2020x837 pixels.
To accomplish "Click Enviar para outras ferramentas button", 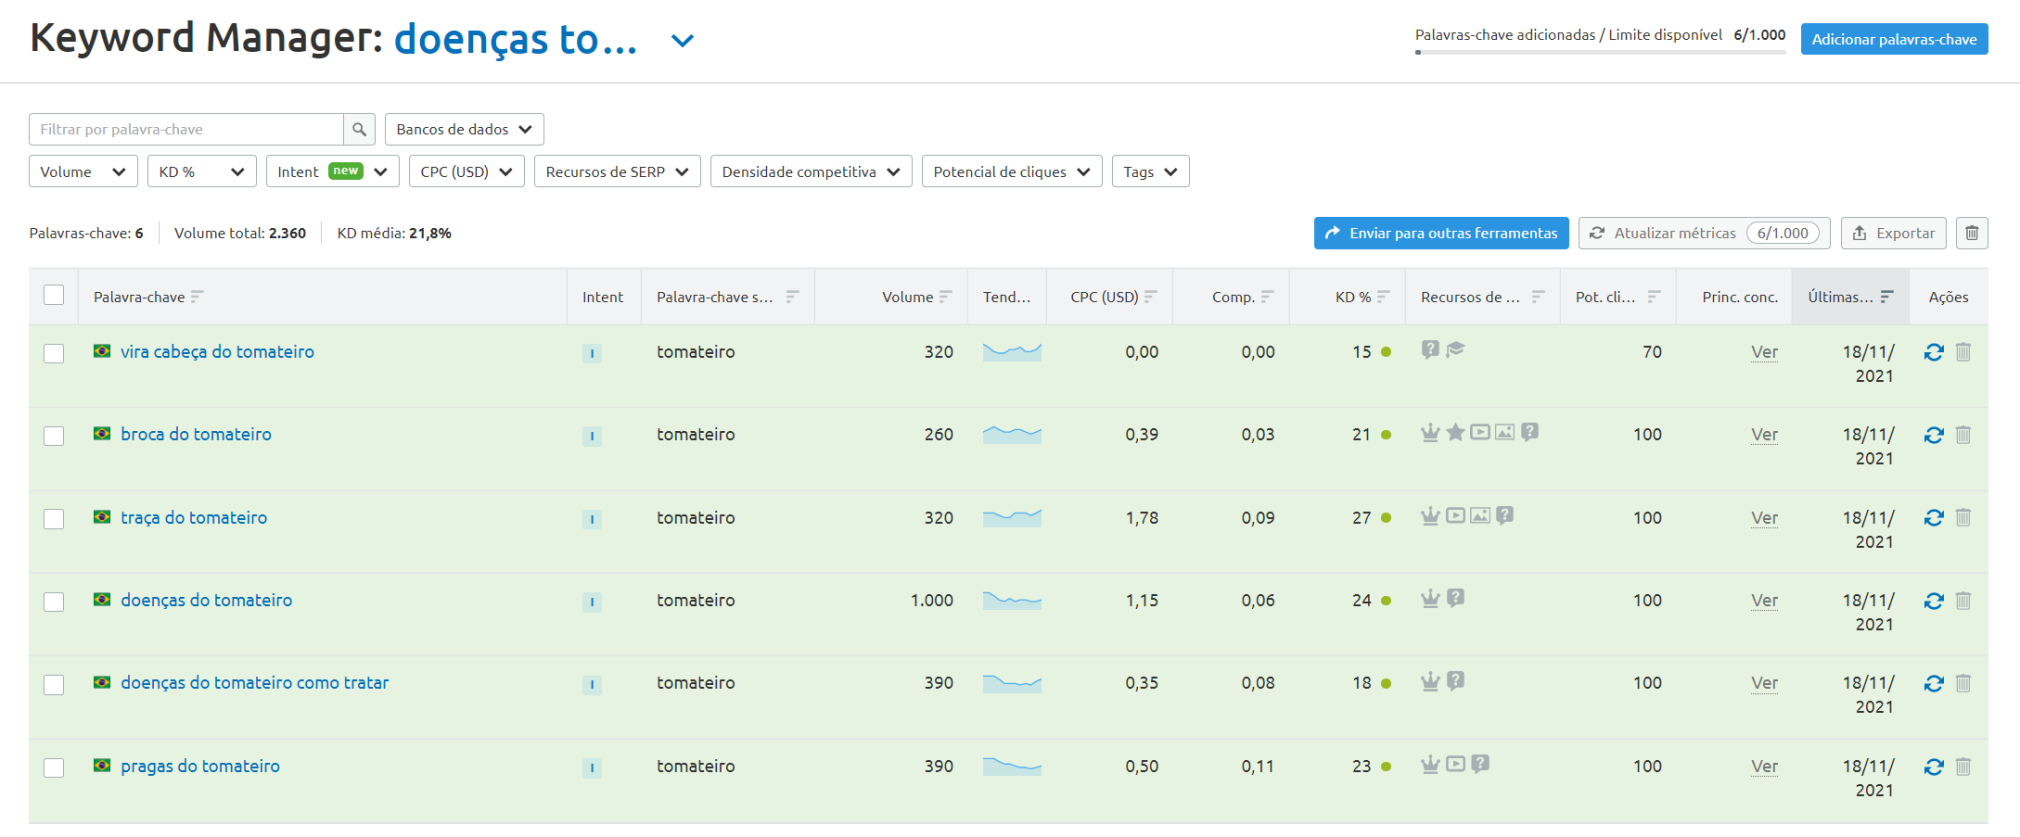I will pos(1441,233).
